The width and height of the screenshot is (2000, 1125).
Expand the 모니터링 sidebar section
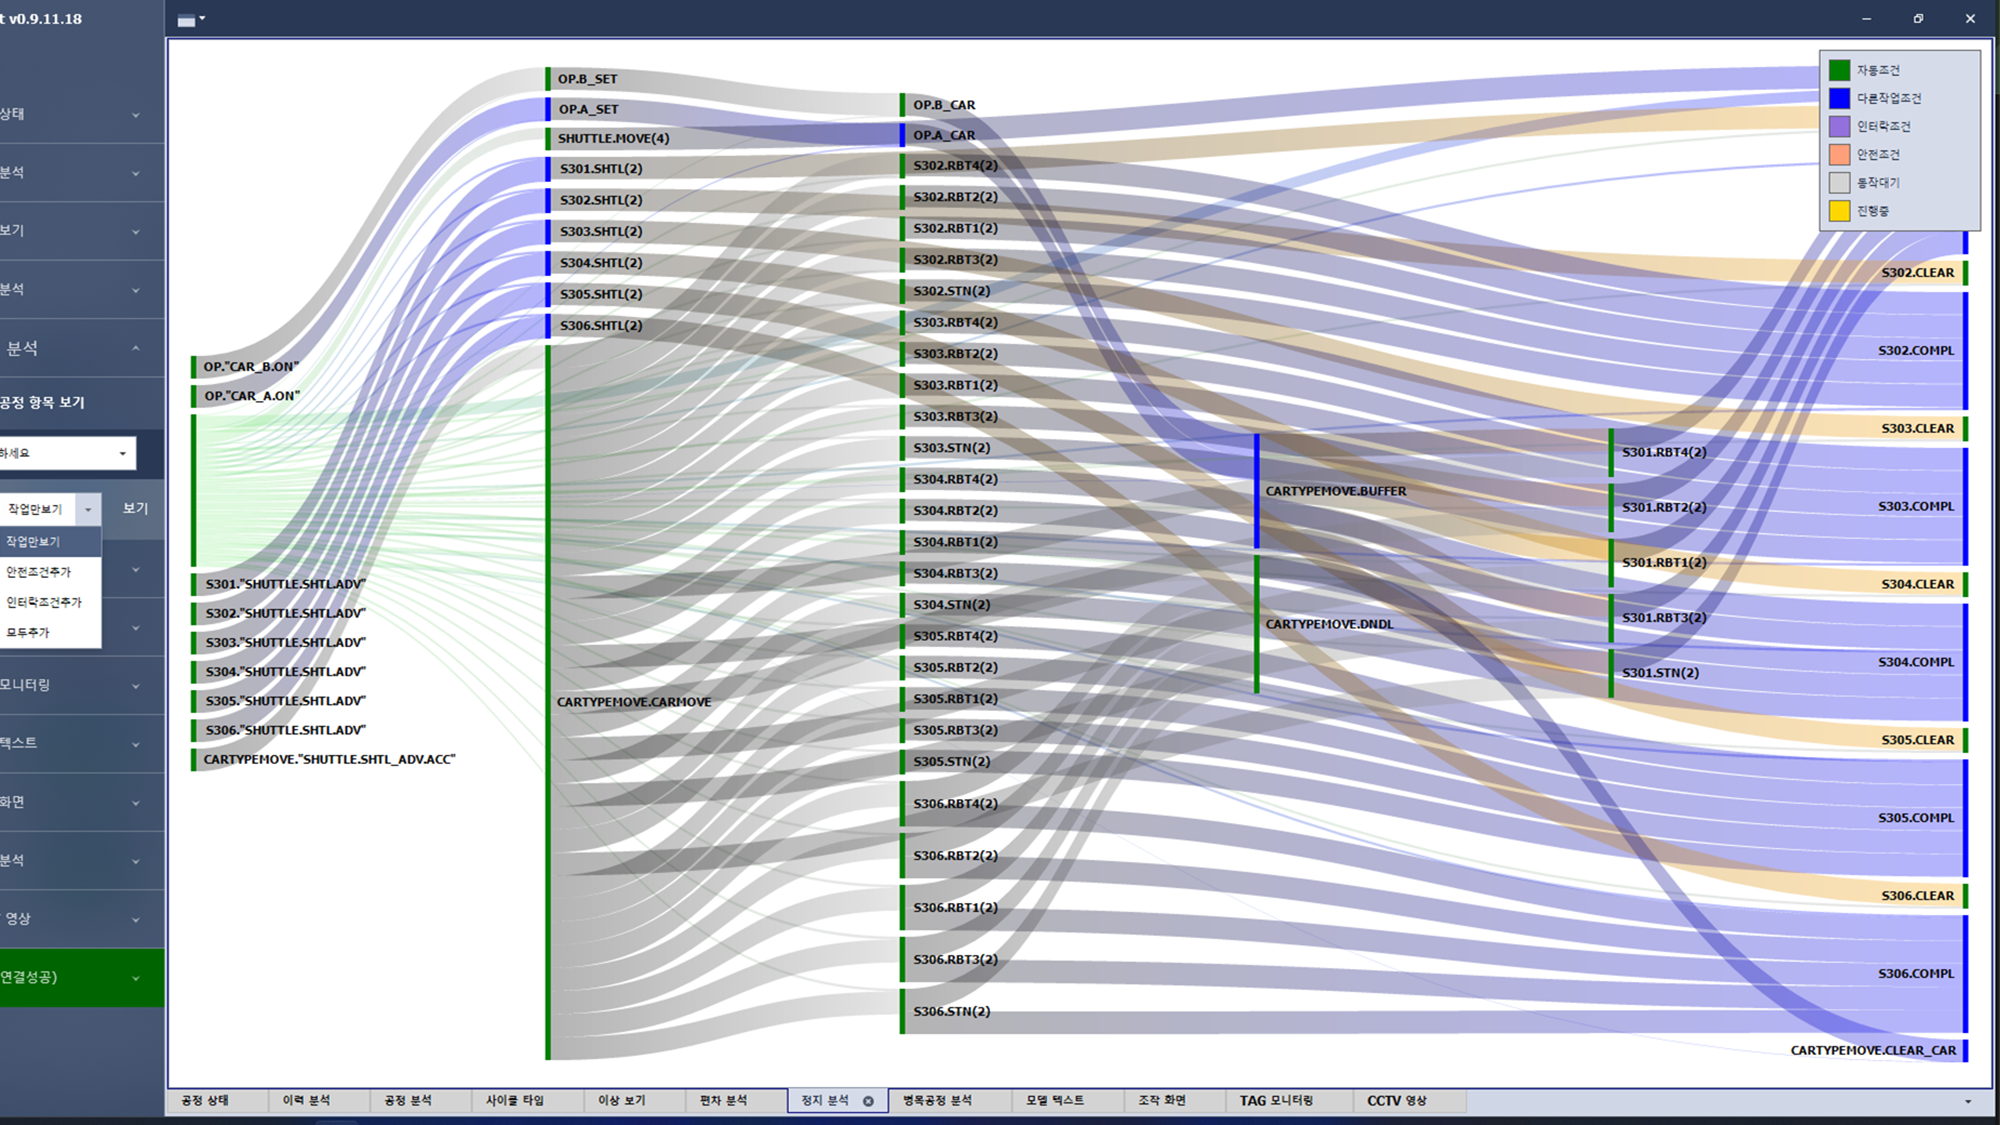(70, 685)
